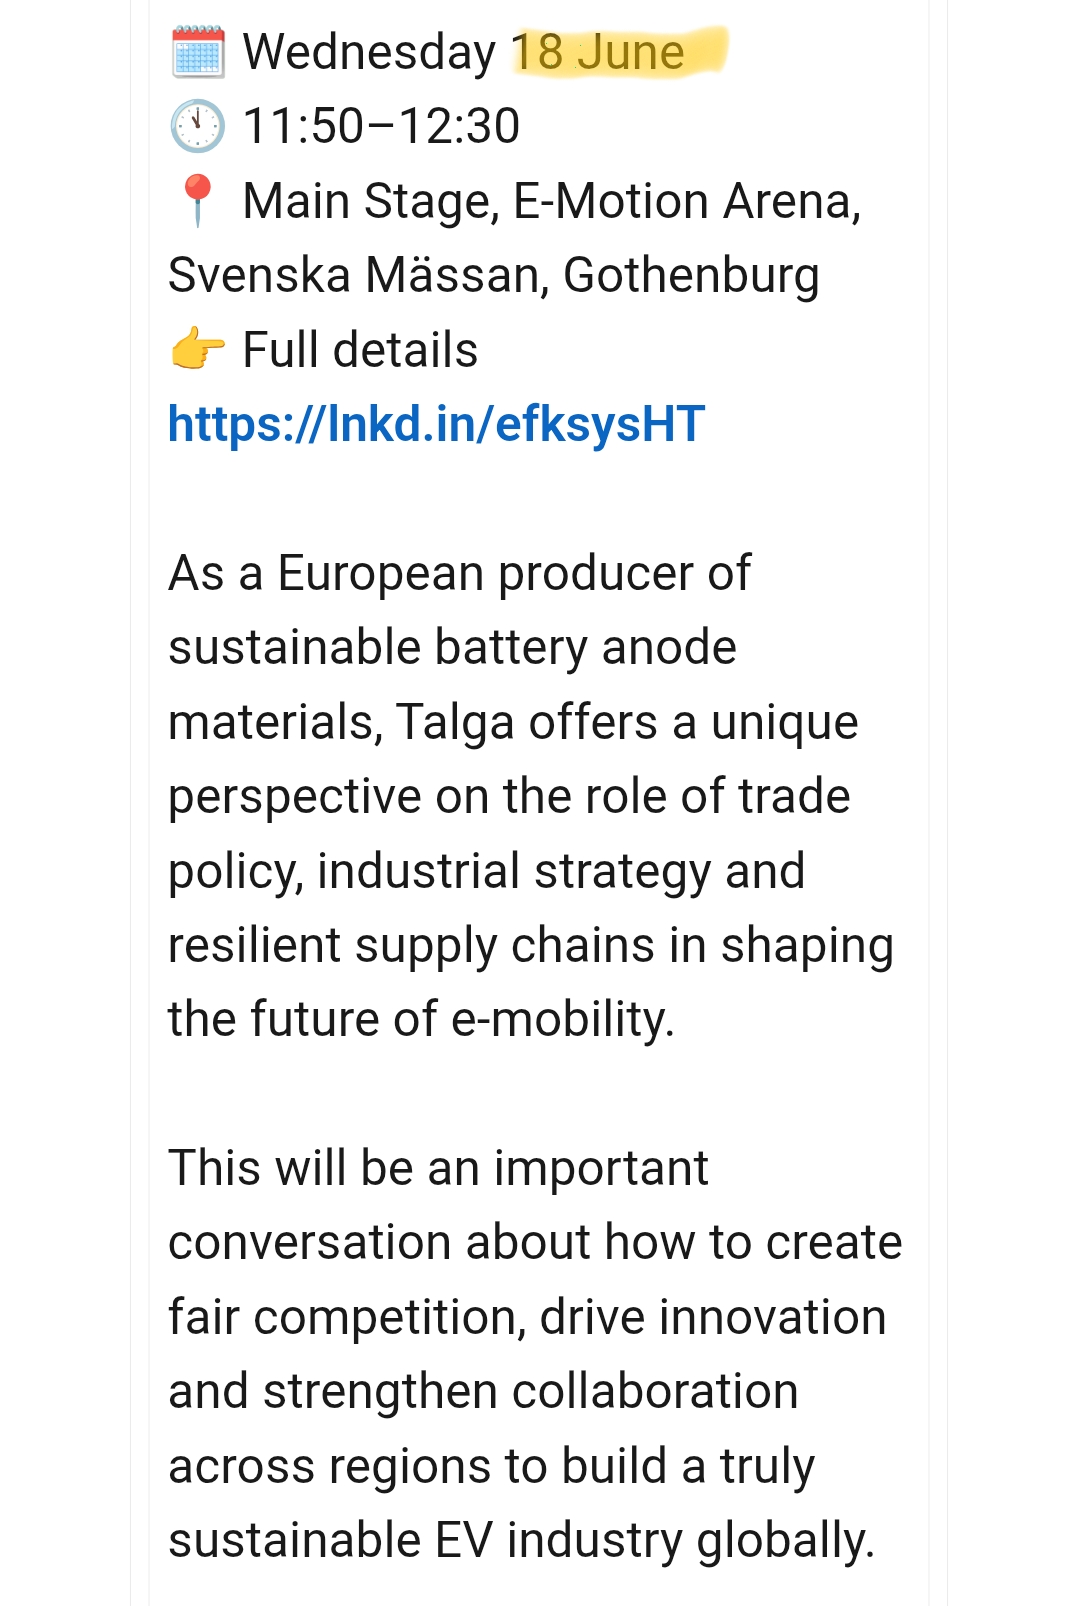Click the word e-mobility

[563, 1019]
